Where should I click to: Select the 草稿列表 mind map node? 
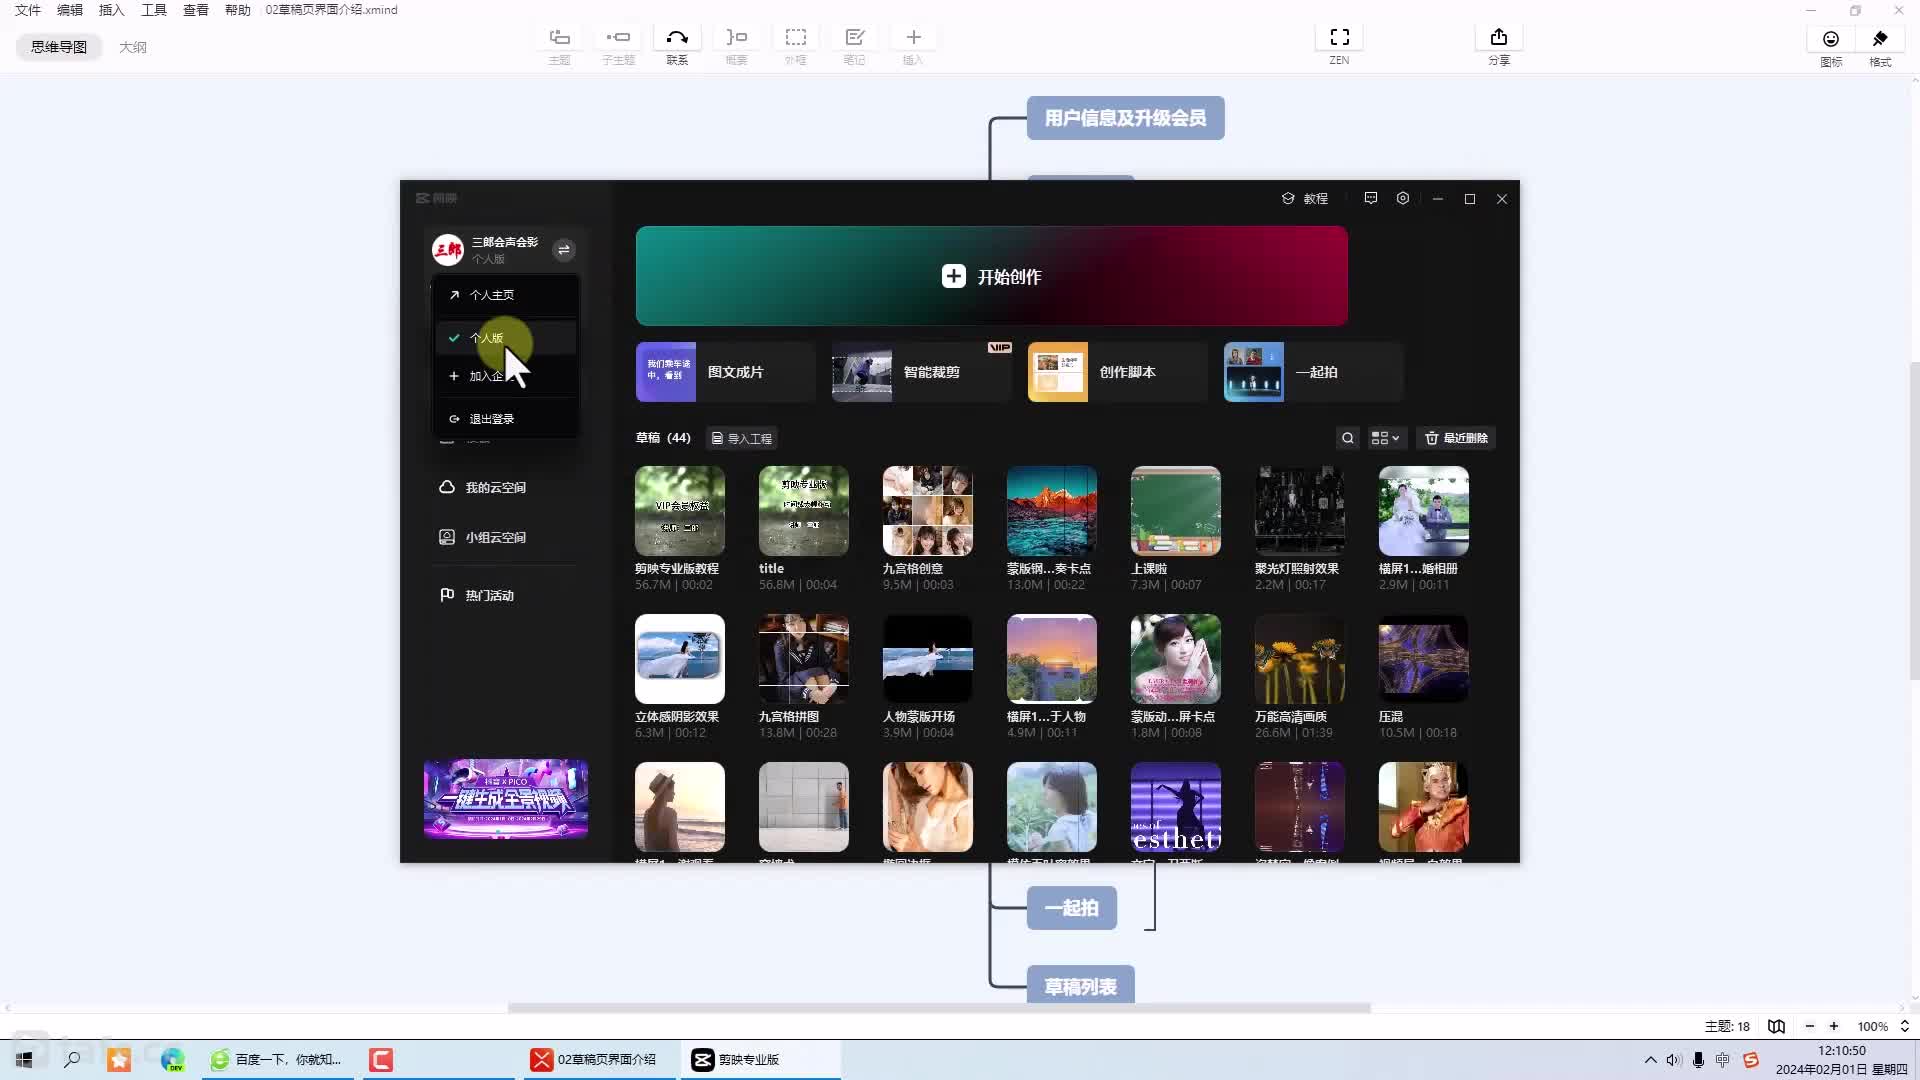click(x=1081, y=985)
